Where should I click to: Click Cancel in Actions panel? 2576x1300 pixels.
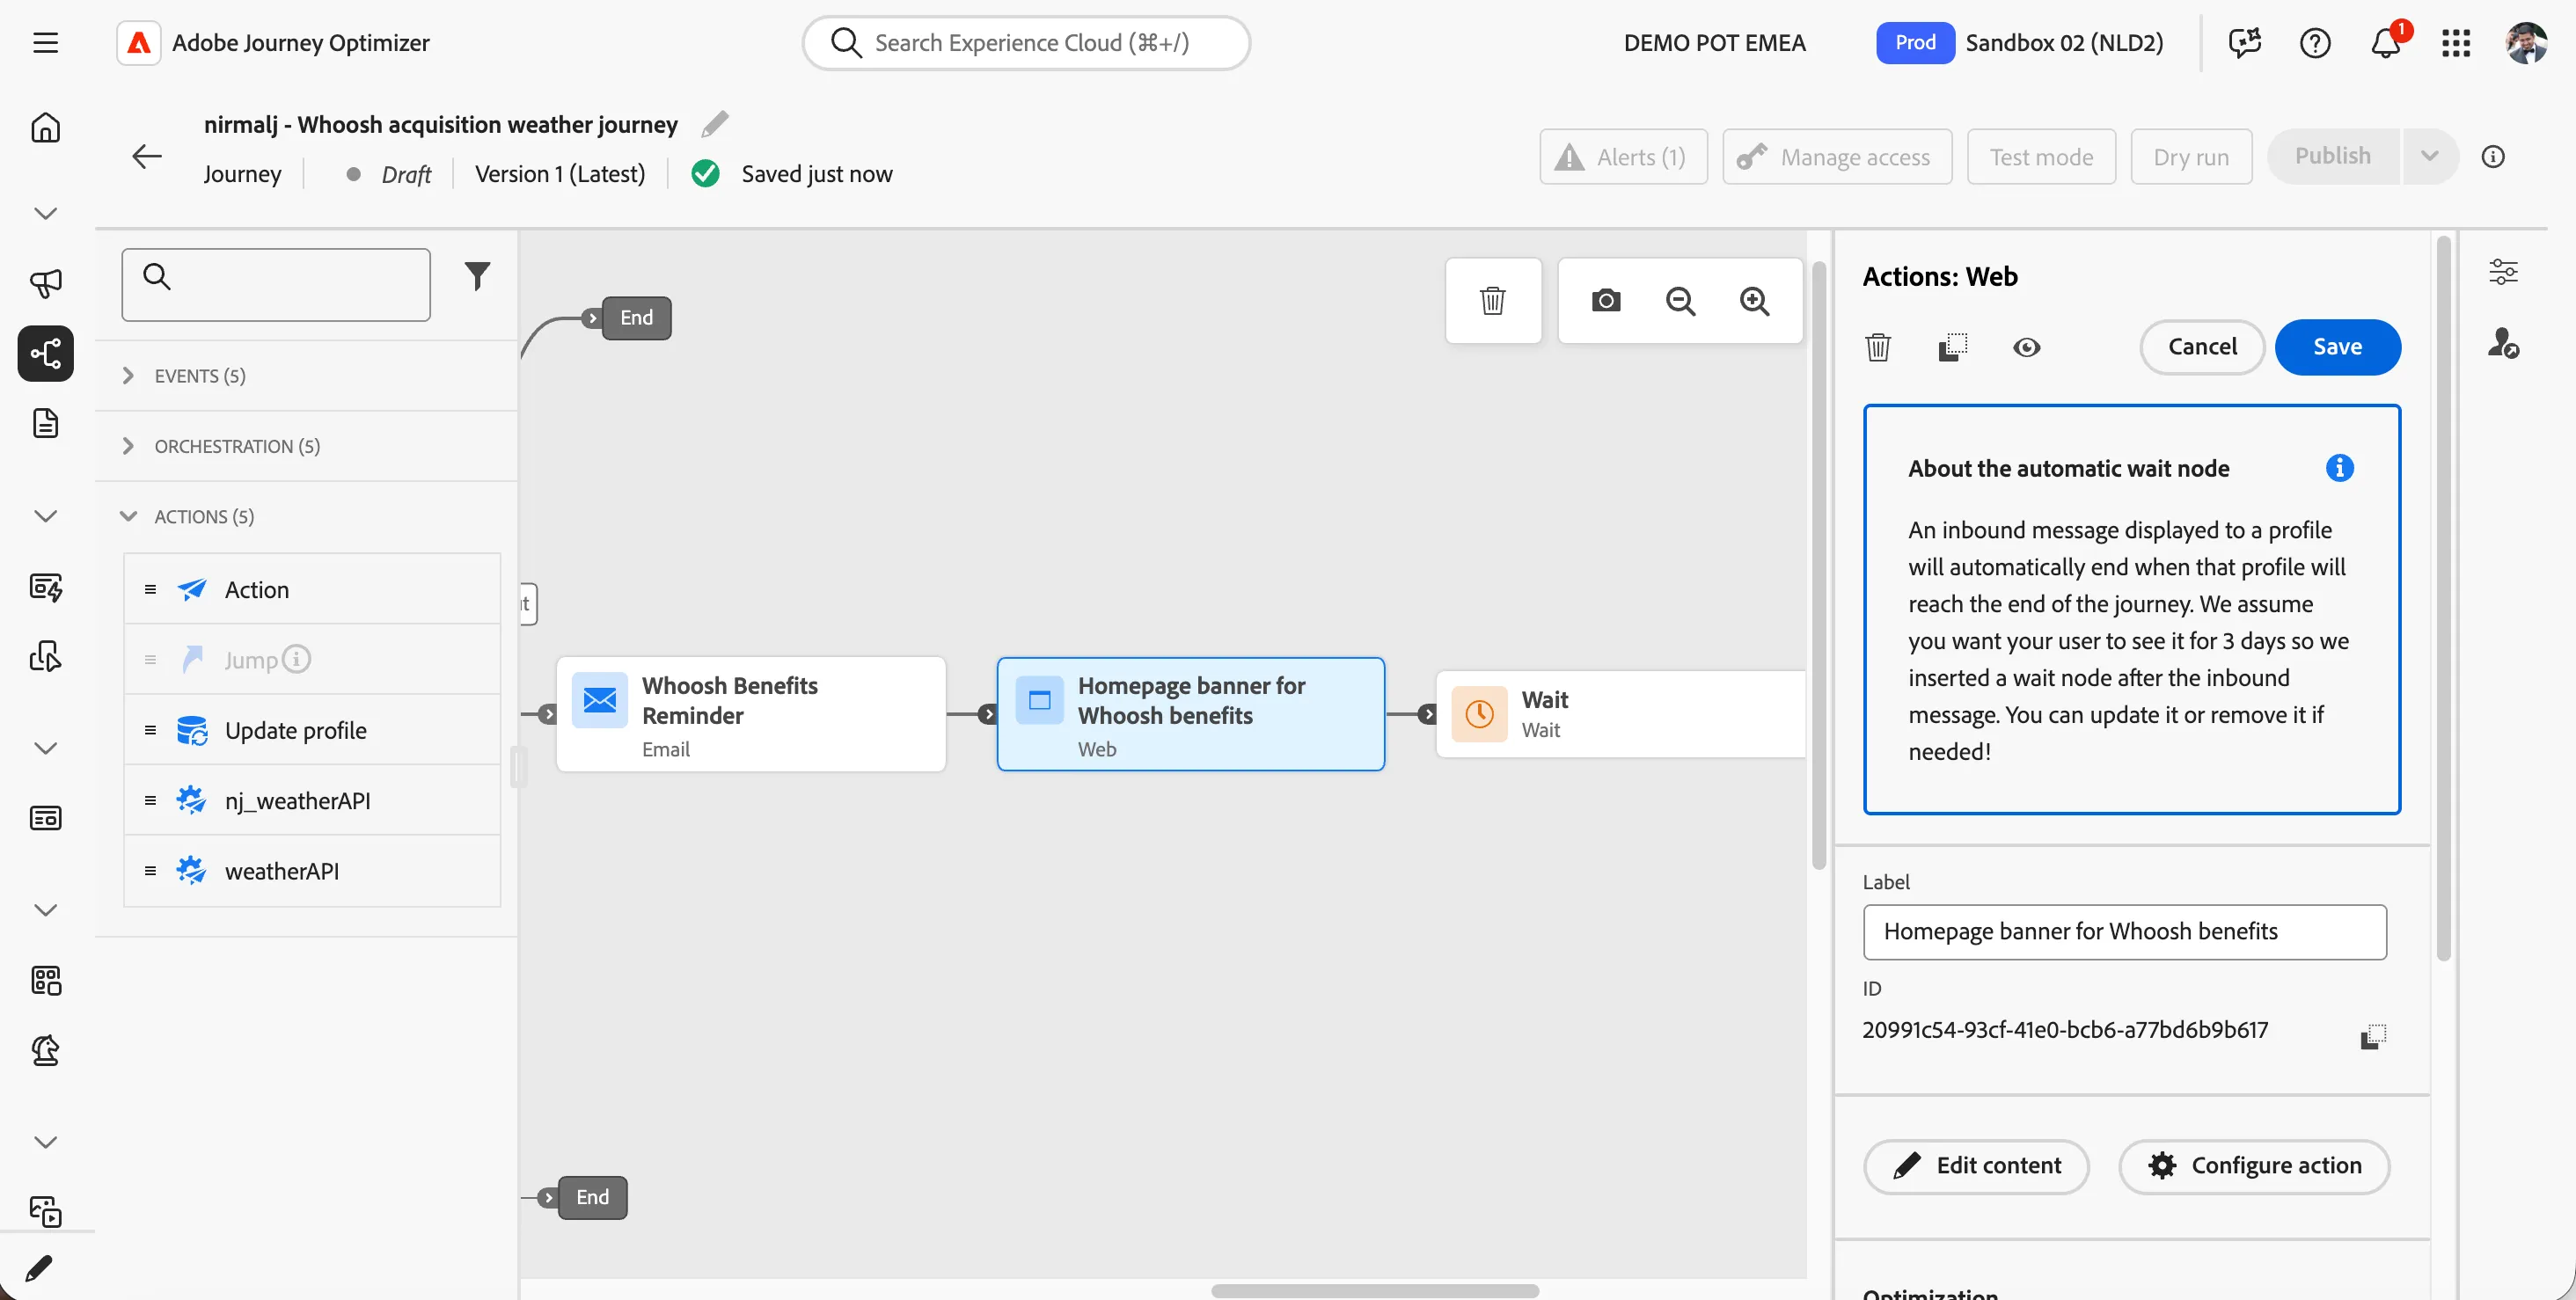click(x=2202, y=347)
